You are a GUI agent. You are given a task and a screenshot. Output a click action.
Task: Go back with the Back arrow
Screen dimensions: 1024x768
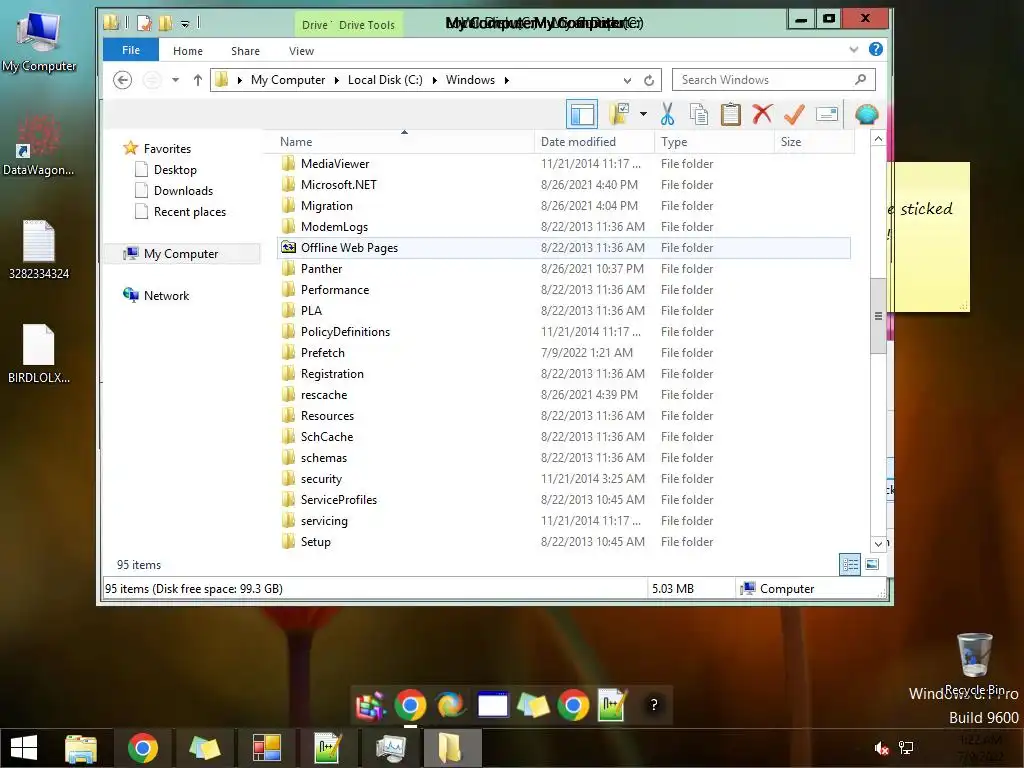[122, 80]
